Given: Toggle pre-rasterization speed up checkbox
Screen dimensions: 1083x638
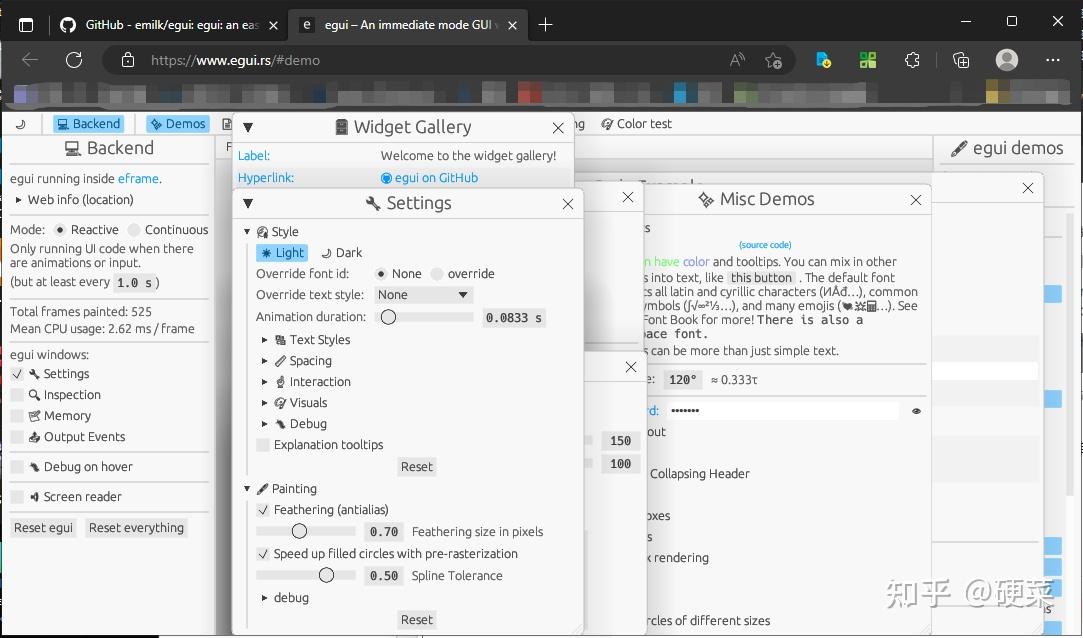Looking at the screenshot, I should (x=262, y=554).
